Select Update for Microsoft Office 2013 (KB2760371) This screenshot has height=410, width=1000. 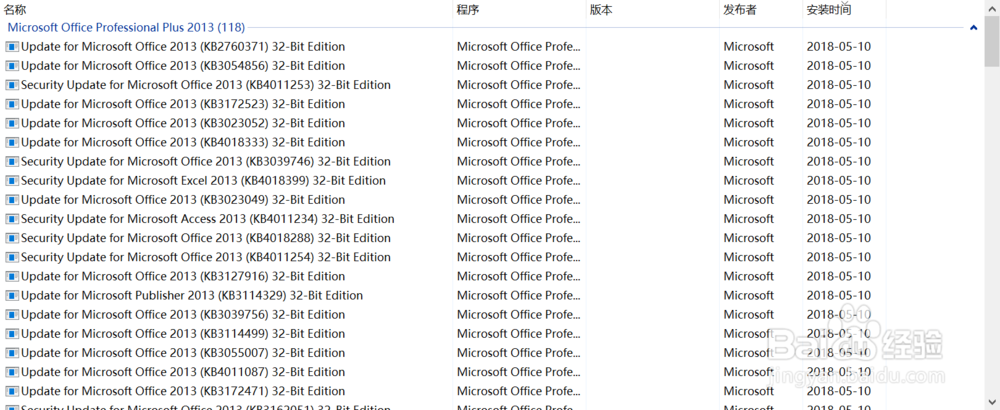pyautogui.click(x=183, y=47)
